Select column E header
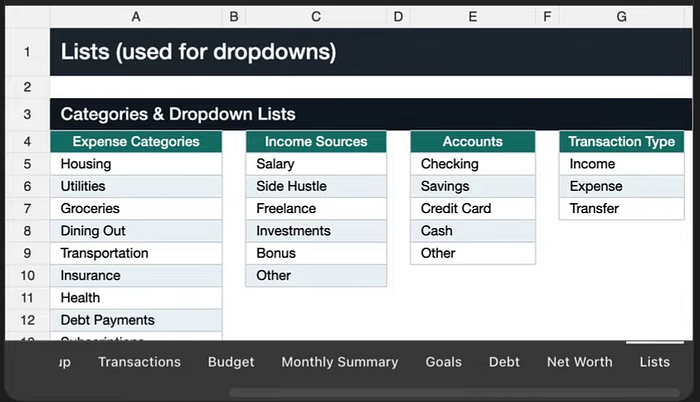The width and height of the screenshot is (700, 402). pyautogui.click(x=473, y=17)
